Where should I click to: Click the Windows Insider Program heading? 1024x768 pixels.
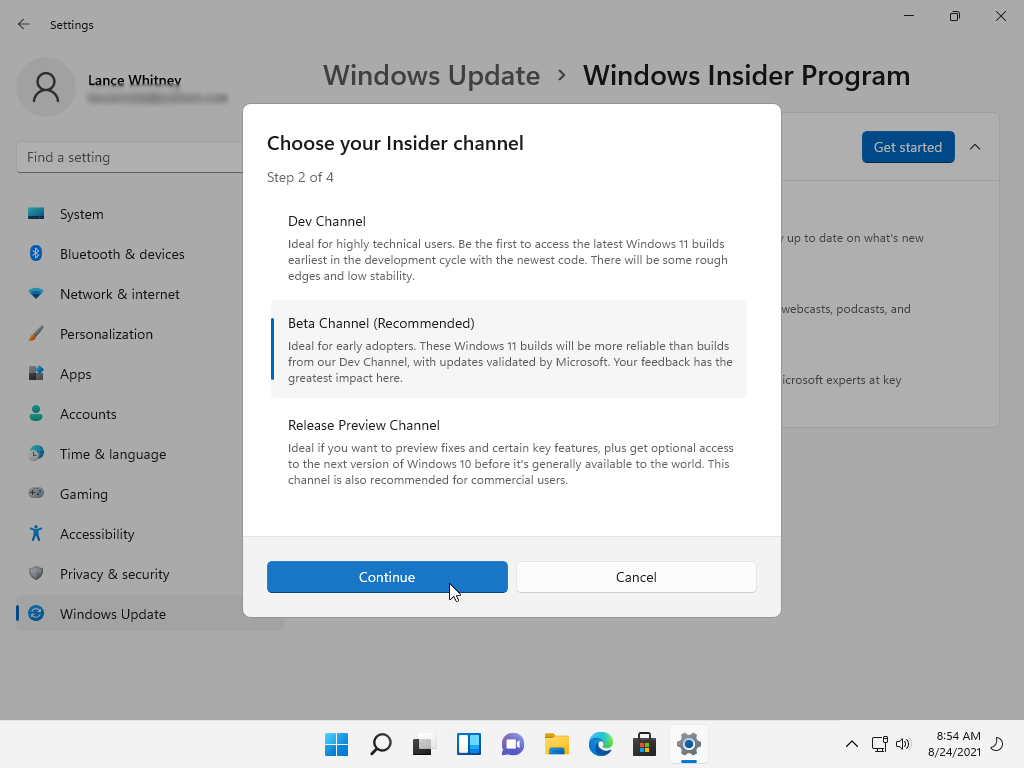click(746, 75)
